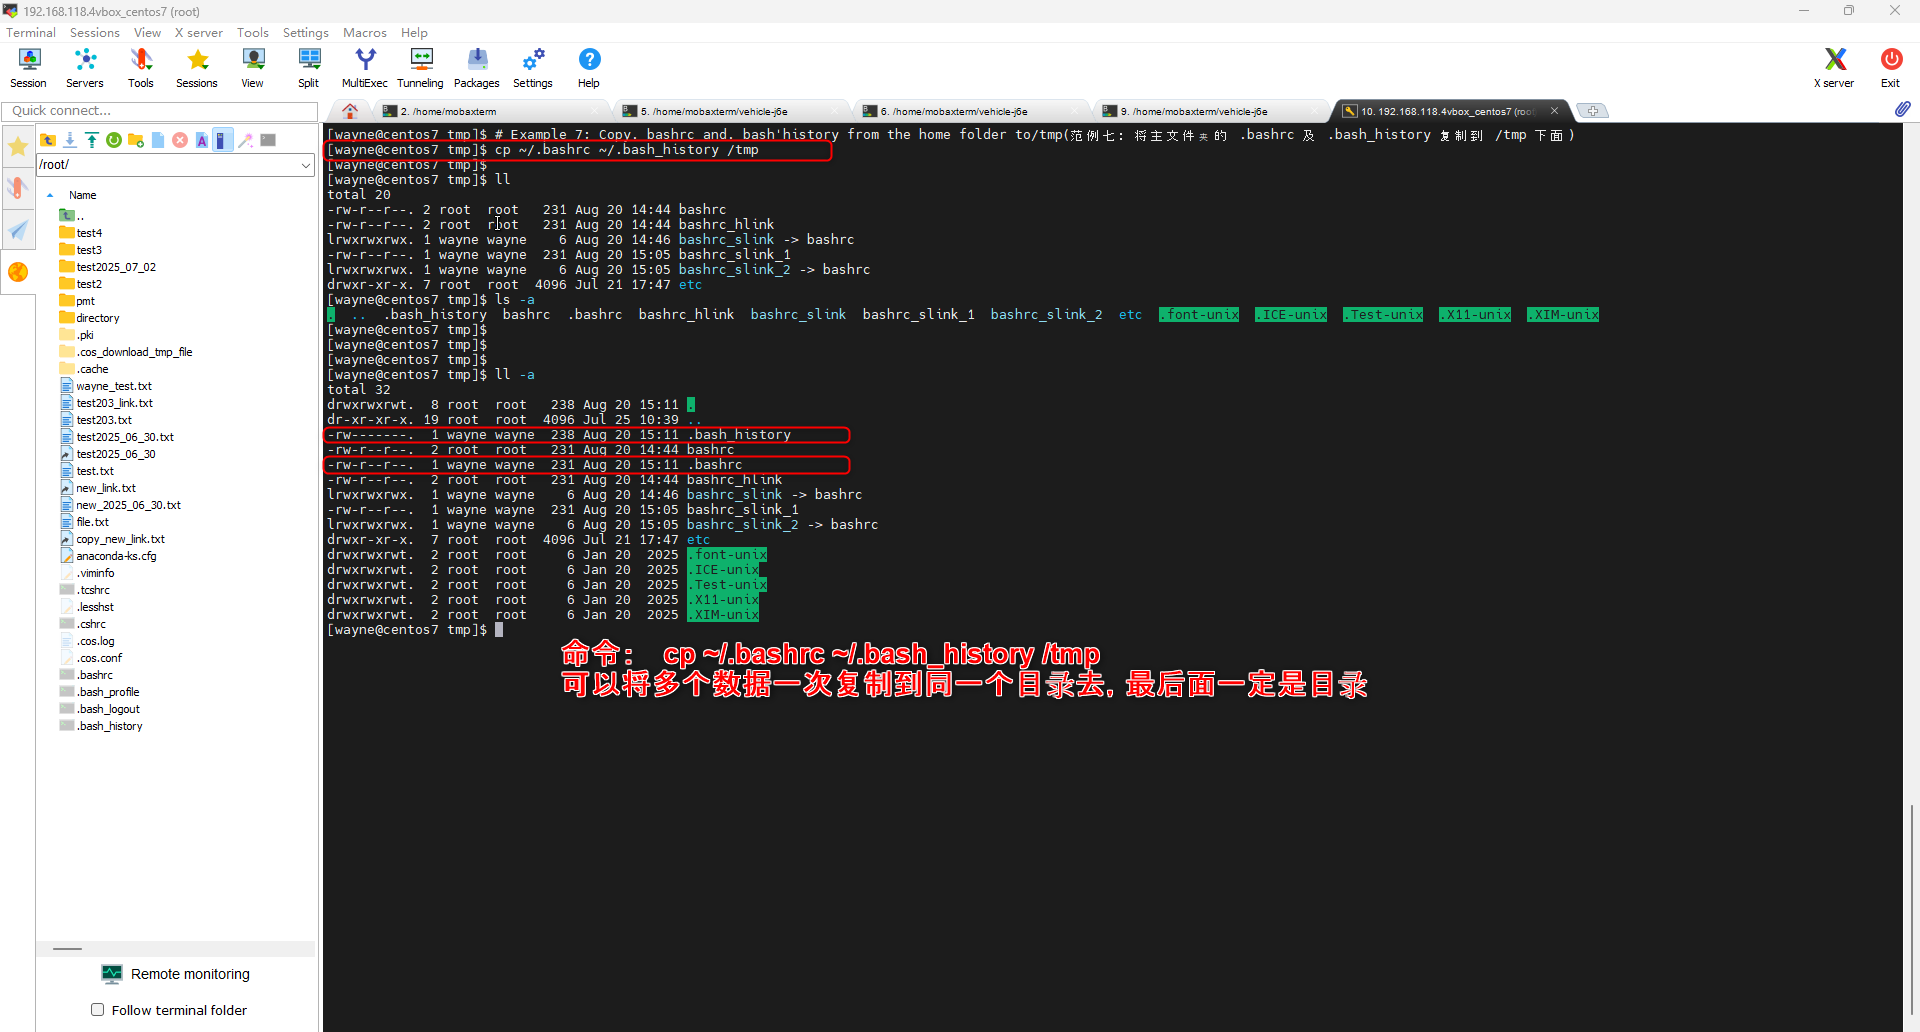The height and width of the screenshot is (1032, 1920).
Task: Select the '..' parent directory entry
Action: (72, 215)
